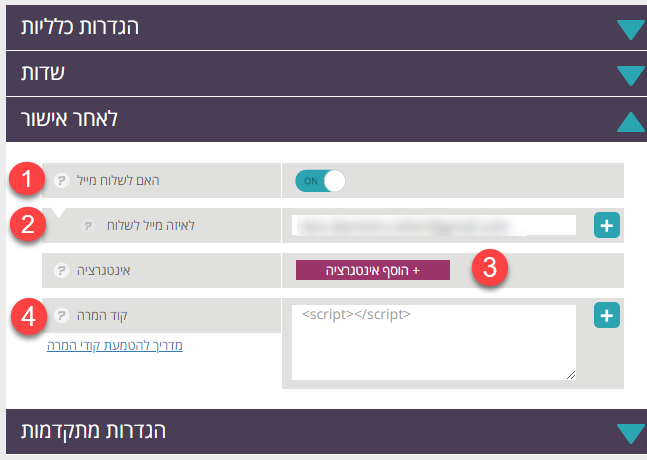Image resolution: width=647 pixels, height=460 pixels.
Task: Collapse the לאחר אישור section arrow
Action: (x=631, y=122)
